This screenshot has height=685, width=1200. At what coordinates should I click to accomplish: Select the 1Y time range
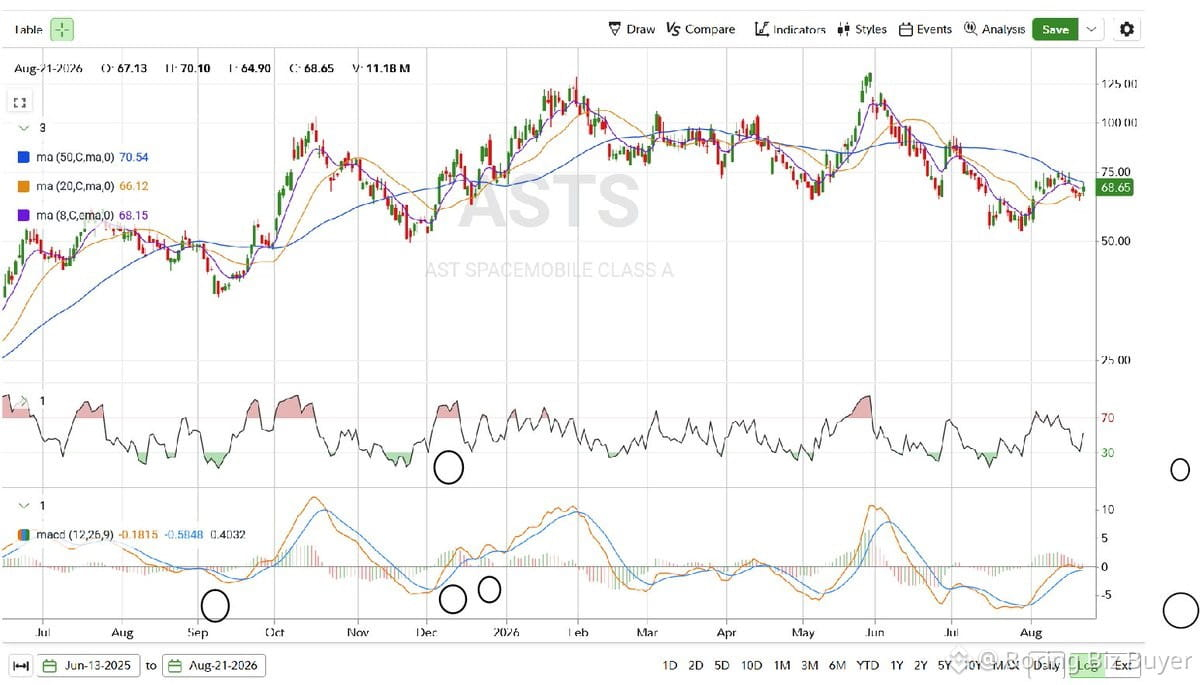click(x=897, y=665)
